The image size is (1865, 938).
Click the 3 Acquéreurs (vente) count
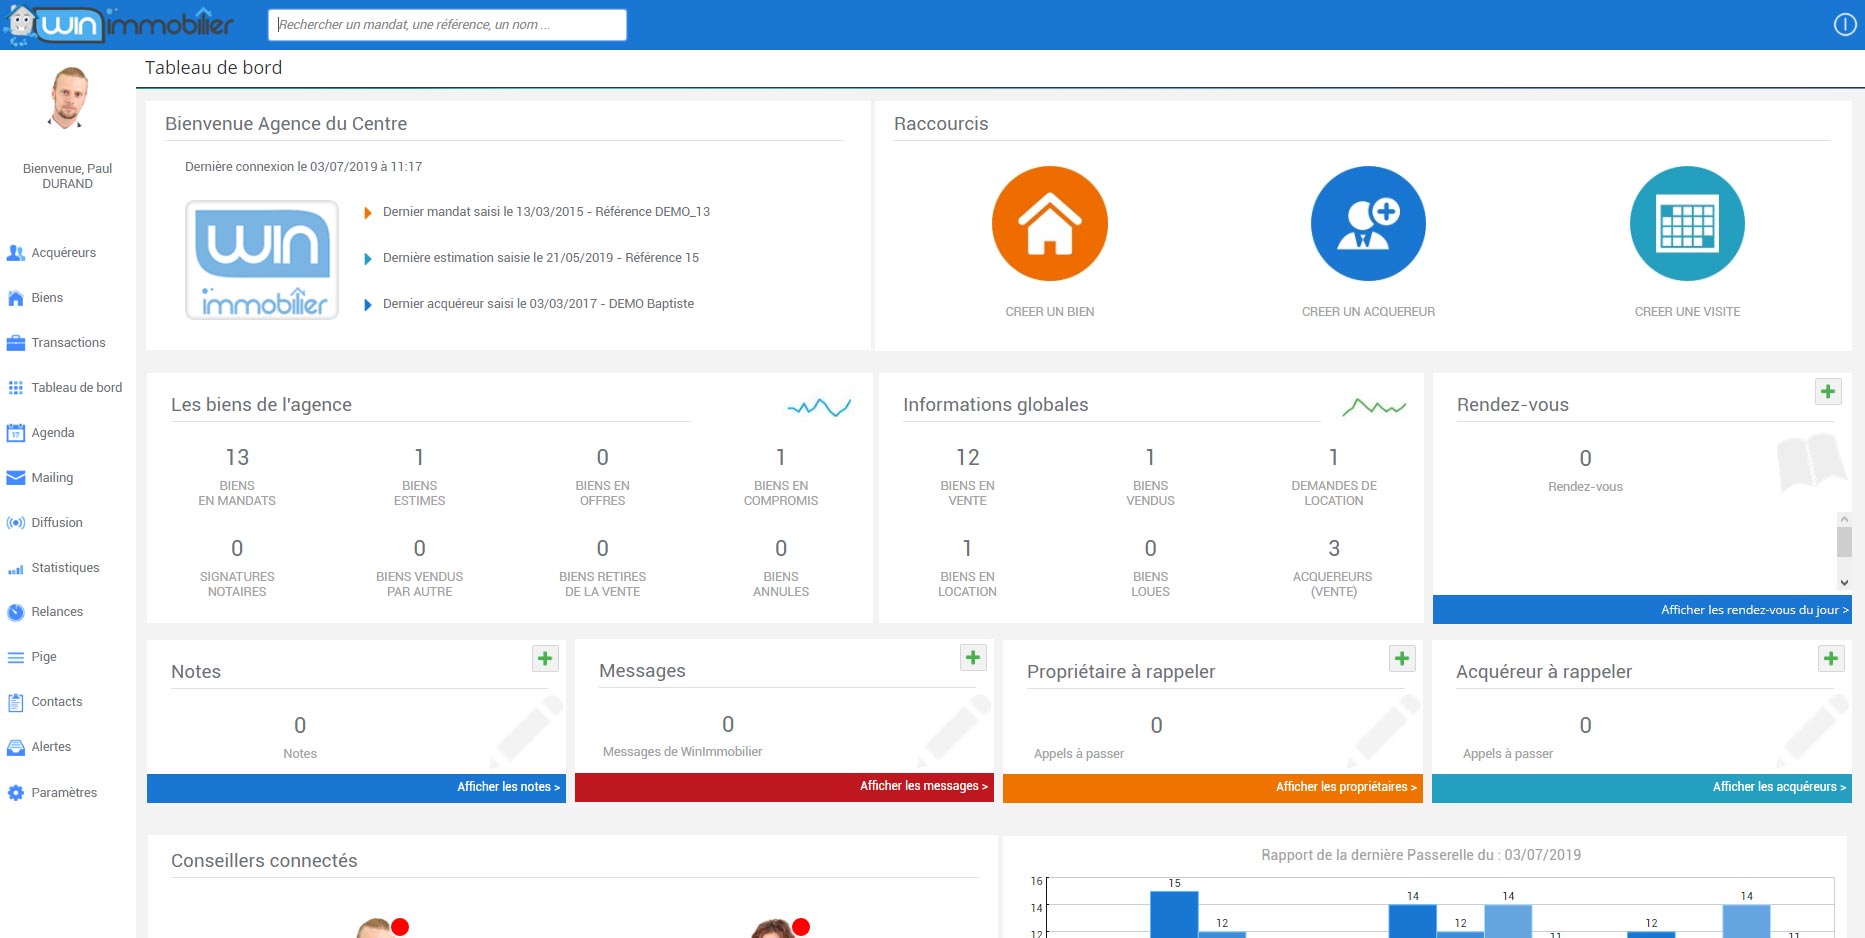1333,549
